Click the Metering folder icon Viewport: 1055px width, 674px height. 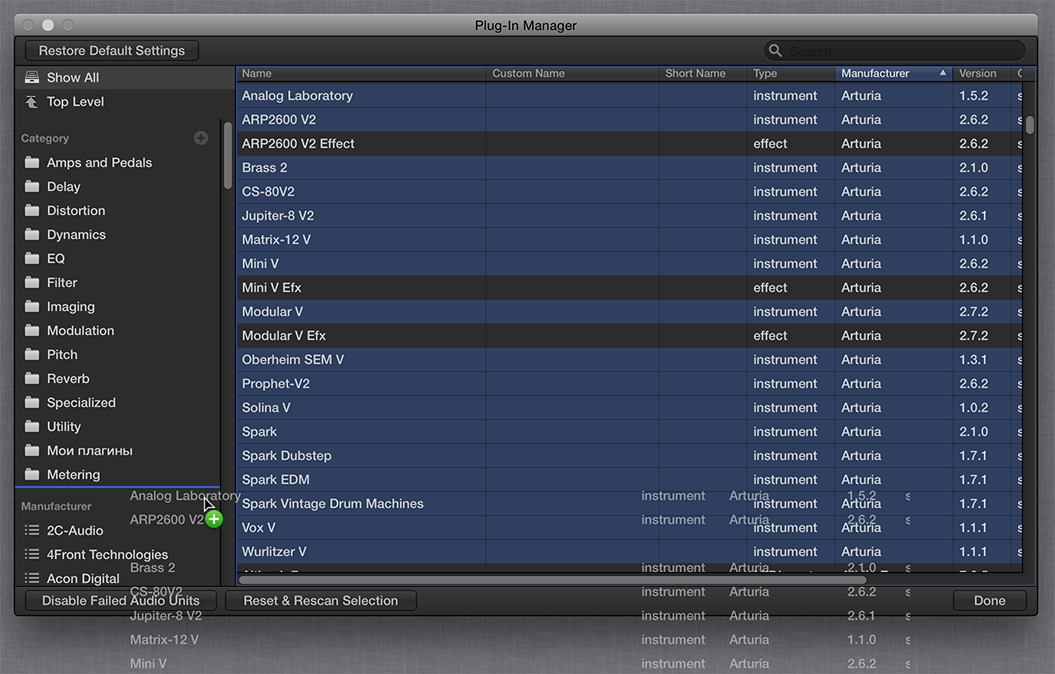click(x=32, y=474)
